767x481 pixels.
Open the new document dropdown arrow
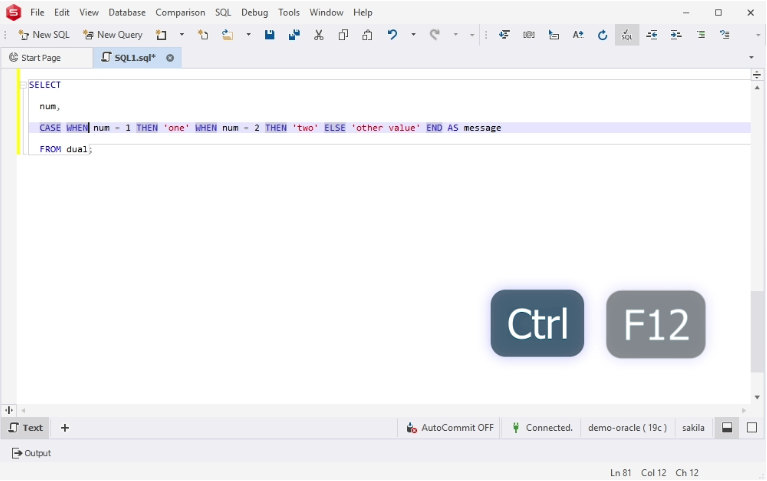(182, 35)
